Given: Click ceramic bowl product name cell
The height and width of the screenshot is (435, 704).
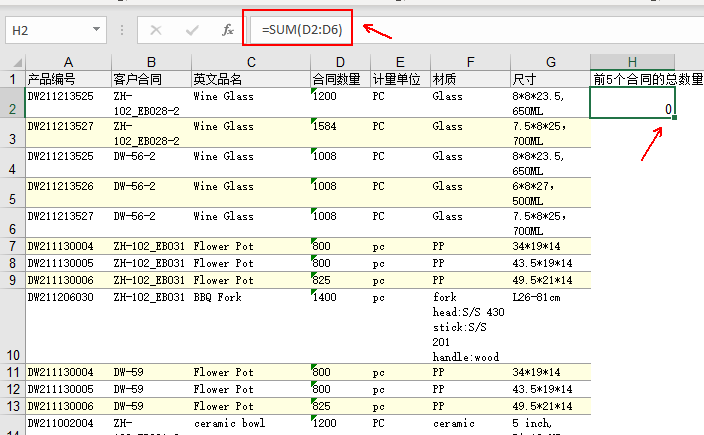Looking at the screenshot, I should click(x=251, y=425).
